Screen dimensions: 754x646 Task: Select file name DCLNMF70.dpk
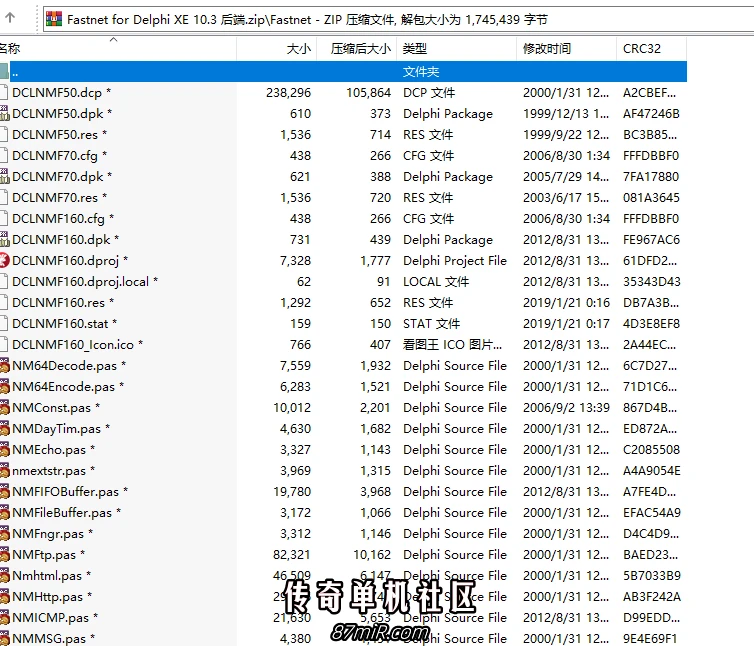click(x=62, y=177)
